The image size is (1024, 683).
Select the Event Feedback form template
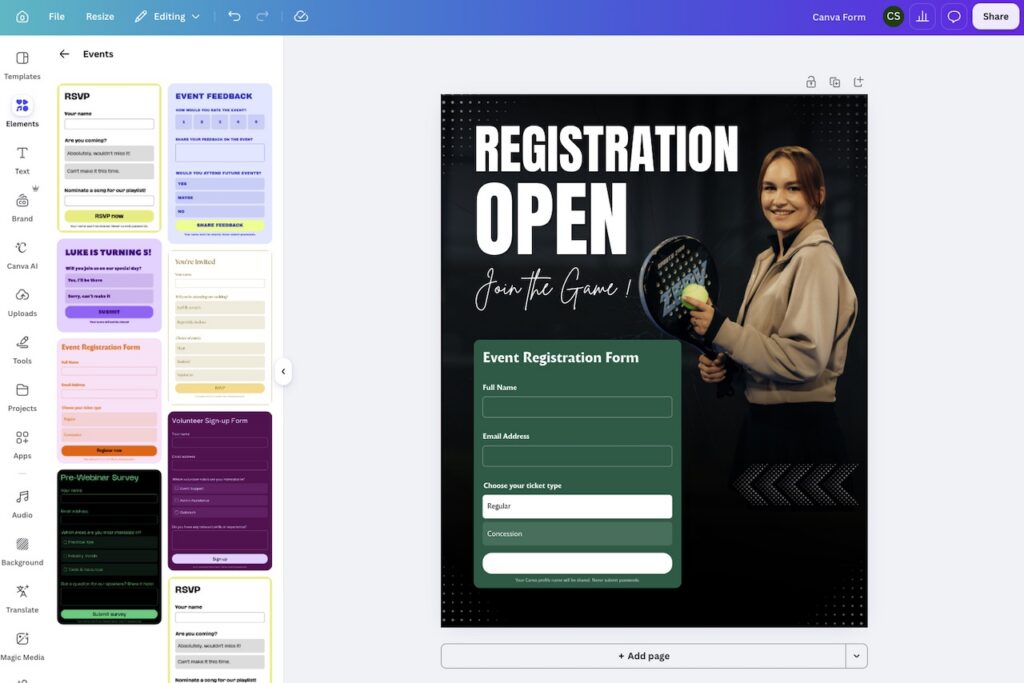(x=220, y=164)
